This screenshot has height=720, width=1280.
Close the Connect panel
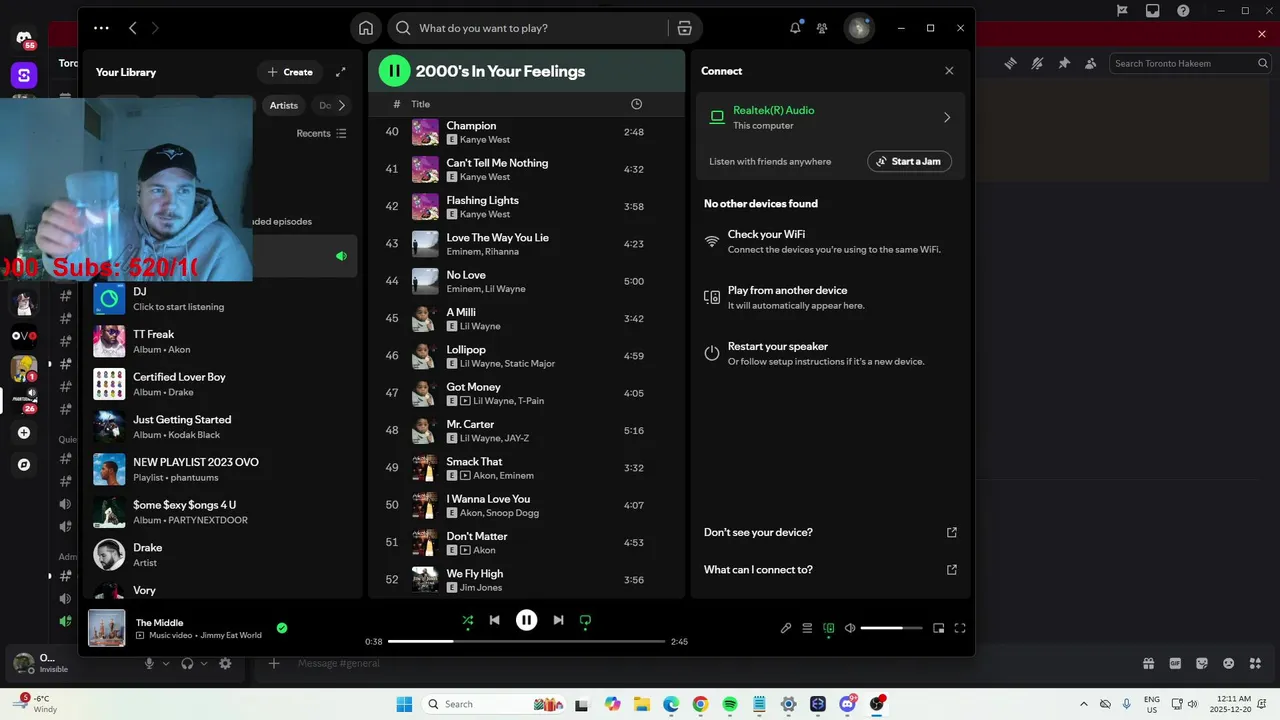click(949, 71)
